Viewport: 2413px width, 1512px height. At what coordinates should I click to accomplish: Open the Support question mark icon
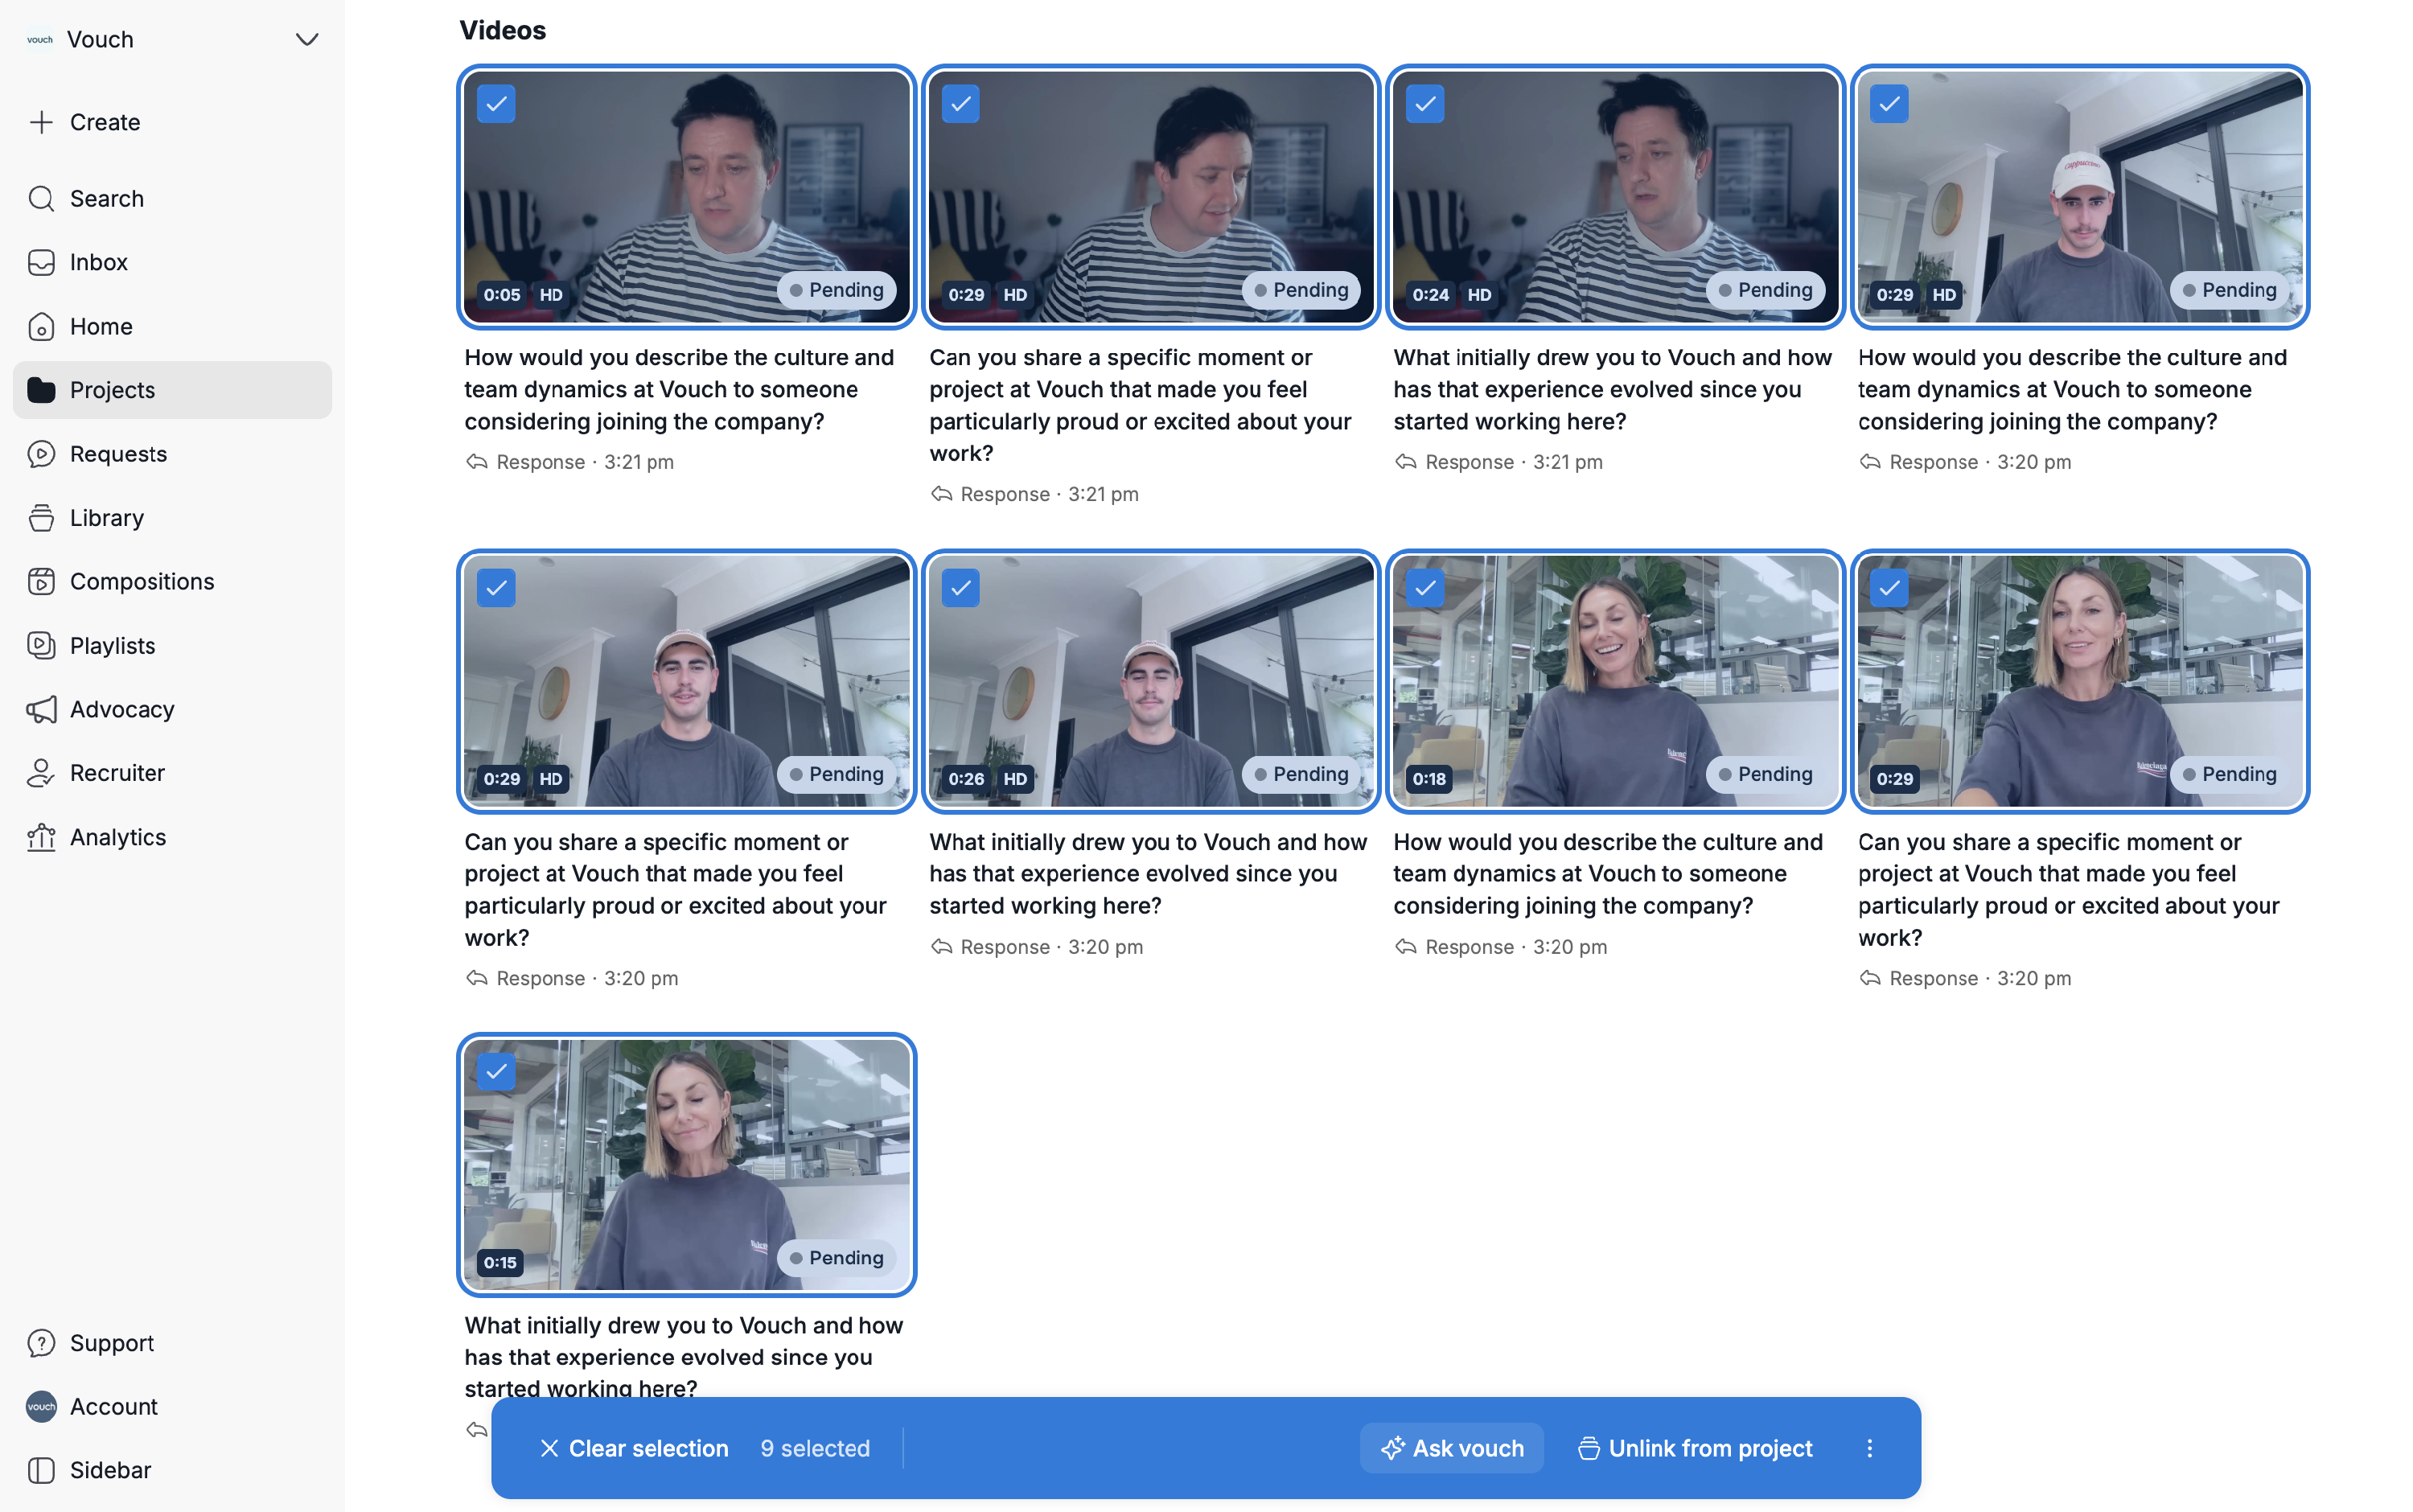pos(41,1343)
